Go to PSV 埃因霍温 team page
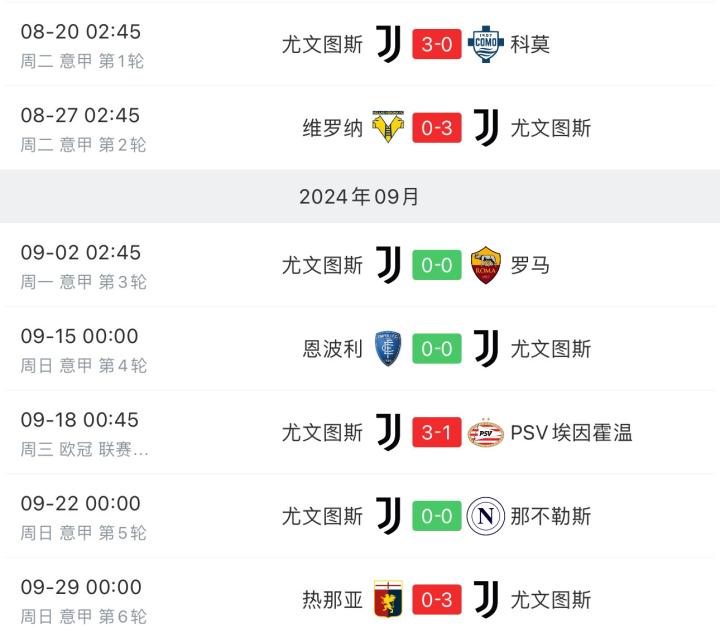 [x=571, y=433]
